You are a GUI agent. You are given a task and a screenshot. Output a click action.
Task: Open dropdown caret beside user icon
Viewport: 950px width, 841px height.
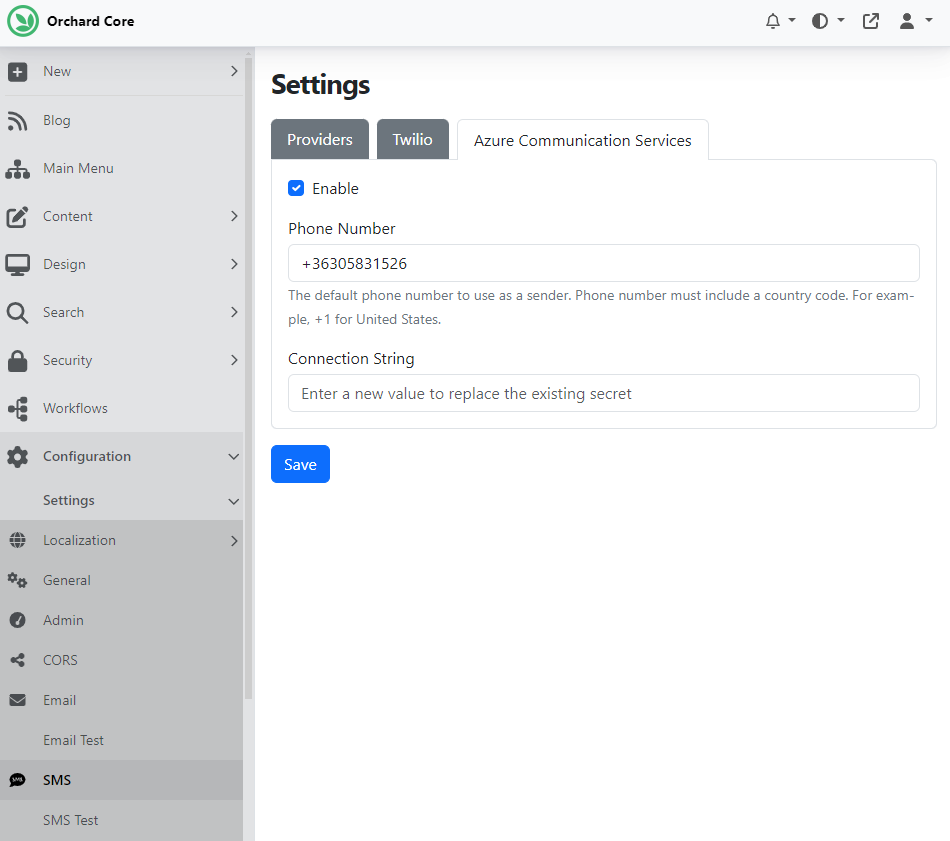point(929,20)
